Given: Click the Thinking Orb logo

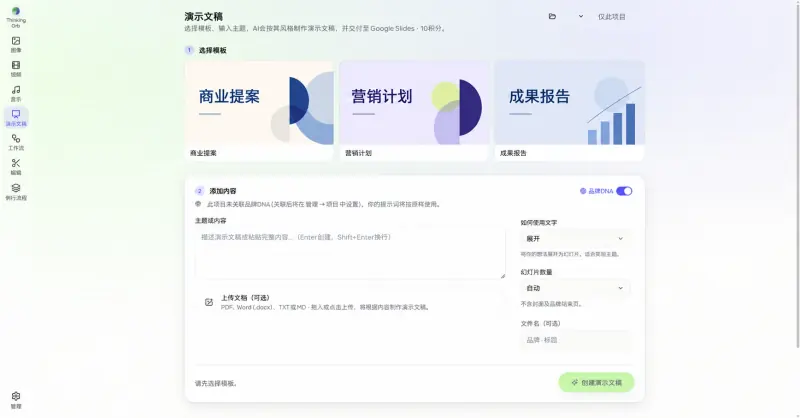Looking at the screenshot, I should click(x=16, y=16).
